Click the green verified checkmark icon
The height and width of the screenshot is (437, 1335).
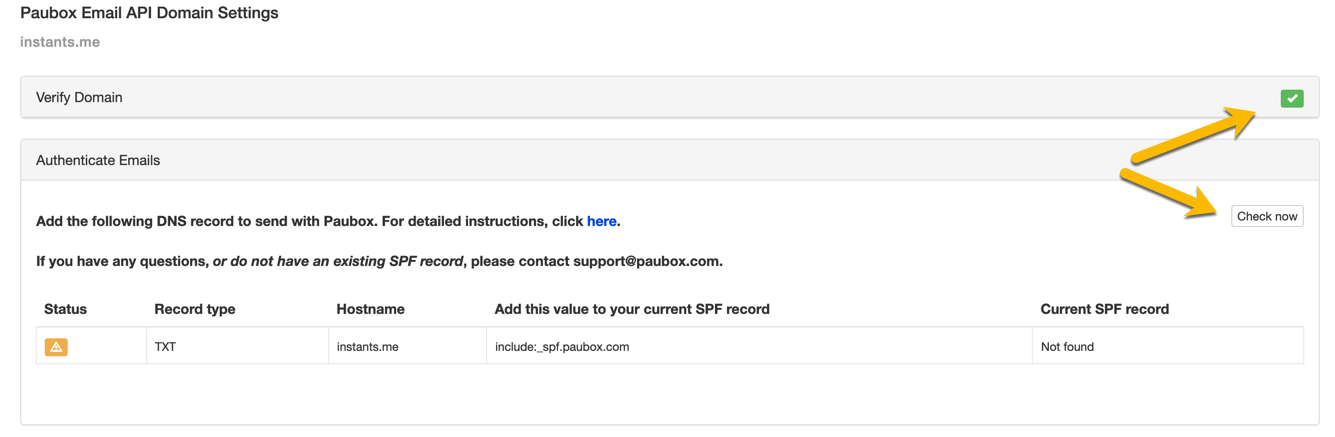1291,98
